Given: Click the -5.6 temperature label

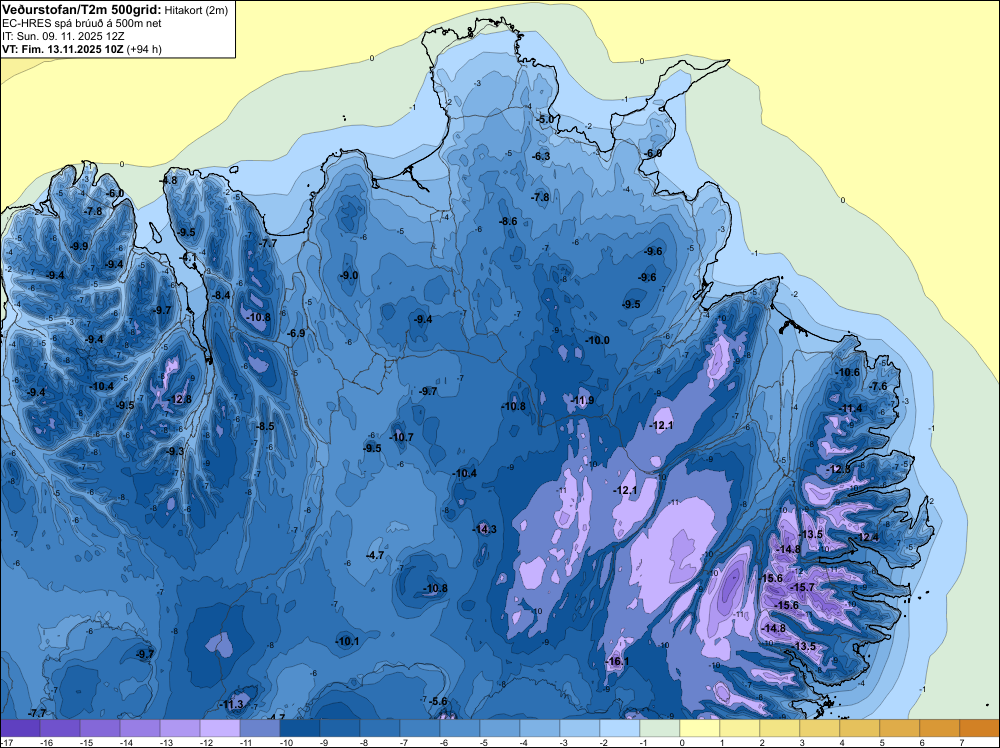Looking at the screenshot, I should point(438,701).
